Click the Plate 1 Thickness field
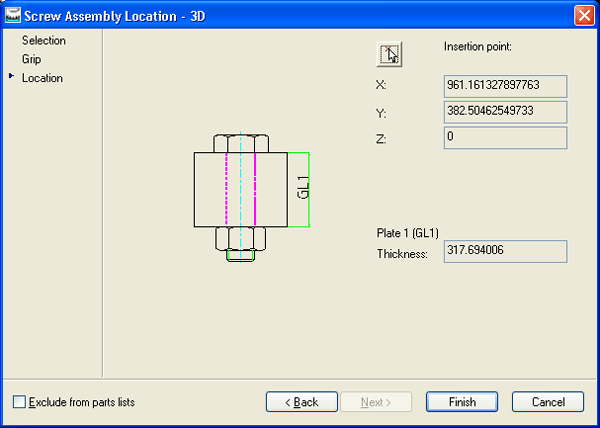The width and height of the screenshot is (600, 428). pyautogui.click(x=505, y=251)
